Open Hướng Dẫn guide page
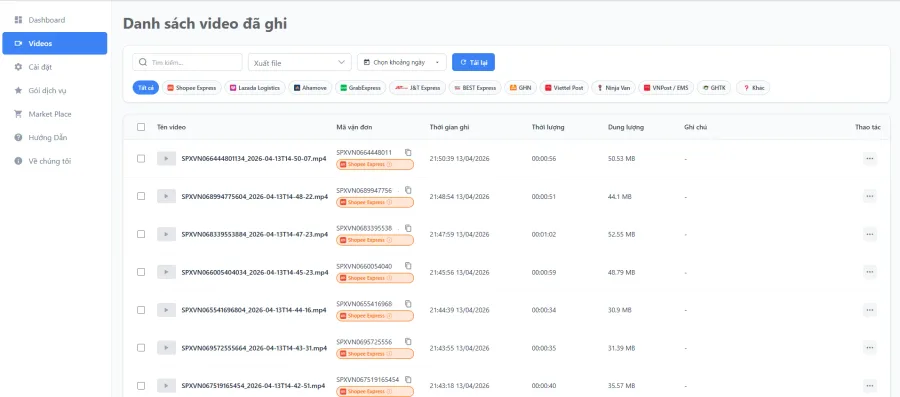Image resolution: width=900 pixels, height=397 pixels. (55, 138)
